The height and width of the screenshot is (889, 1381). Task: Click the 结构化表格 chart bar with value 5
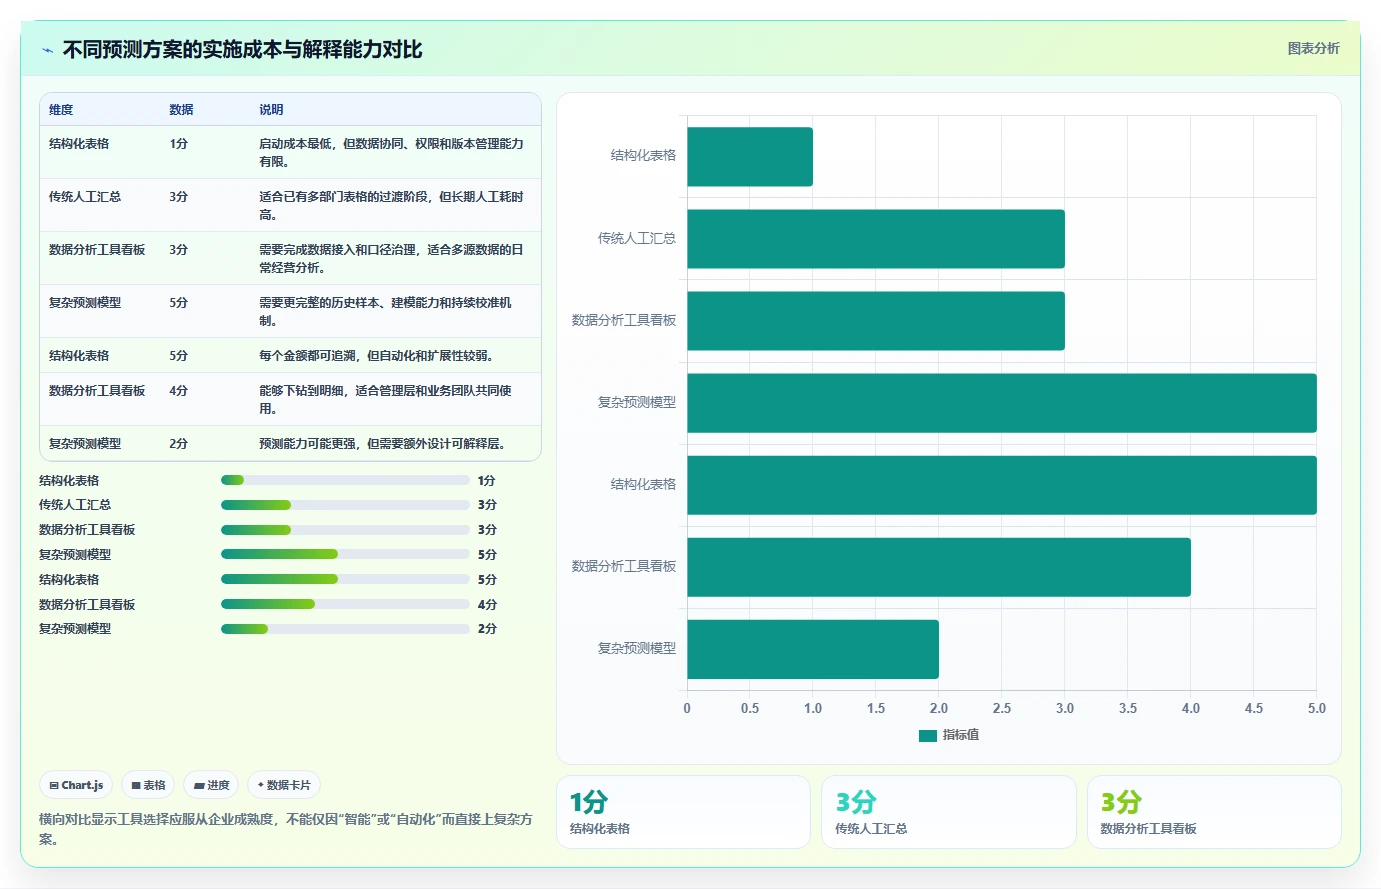coord(1002,485)
